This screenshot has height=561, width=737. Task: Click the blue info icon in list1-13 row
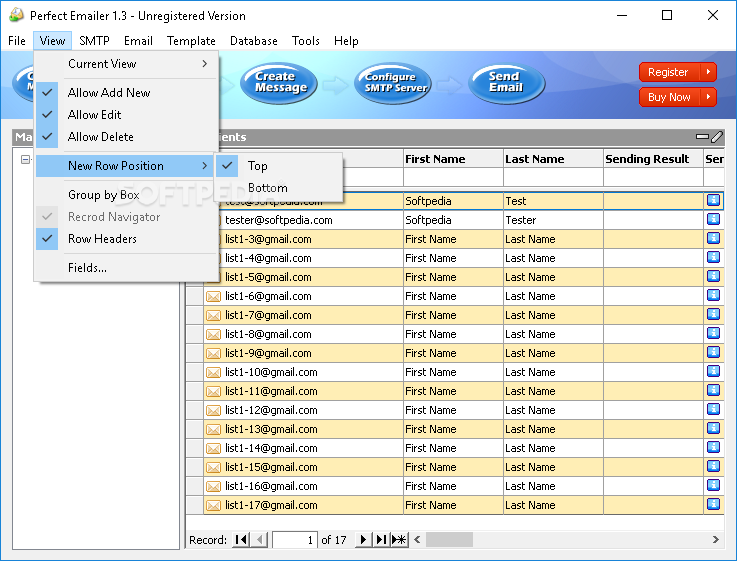coord(713,428)
